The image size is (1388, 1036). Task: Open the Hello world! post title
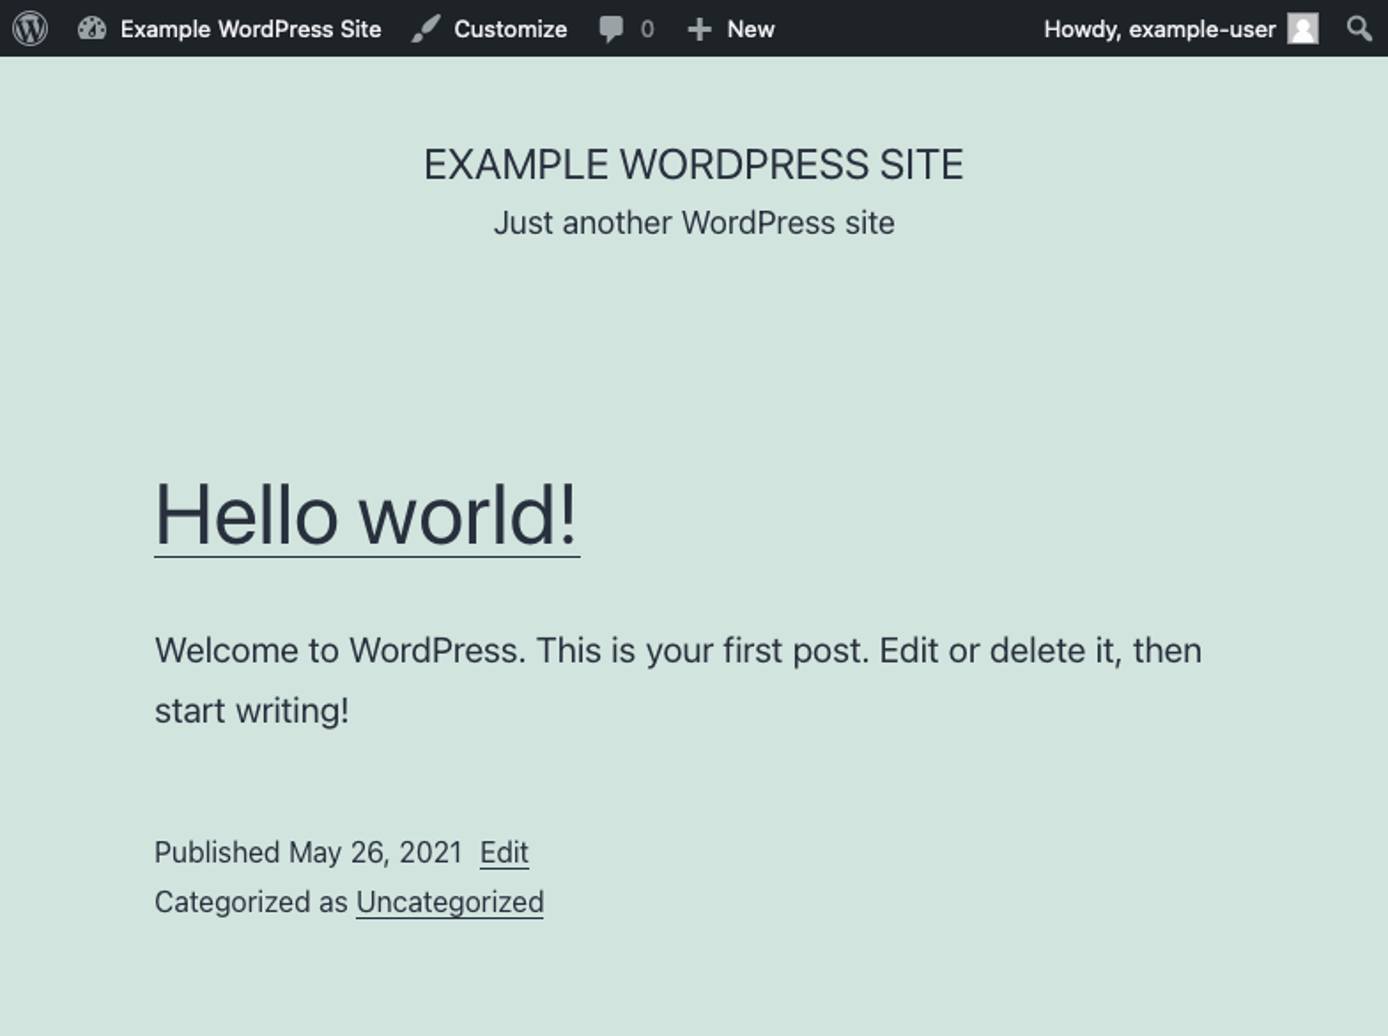click(x=366, y=515)
